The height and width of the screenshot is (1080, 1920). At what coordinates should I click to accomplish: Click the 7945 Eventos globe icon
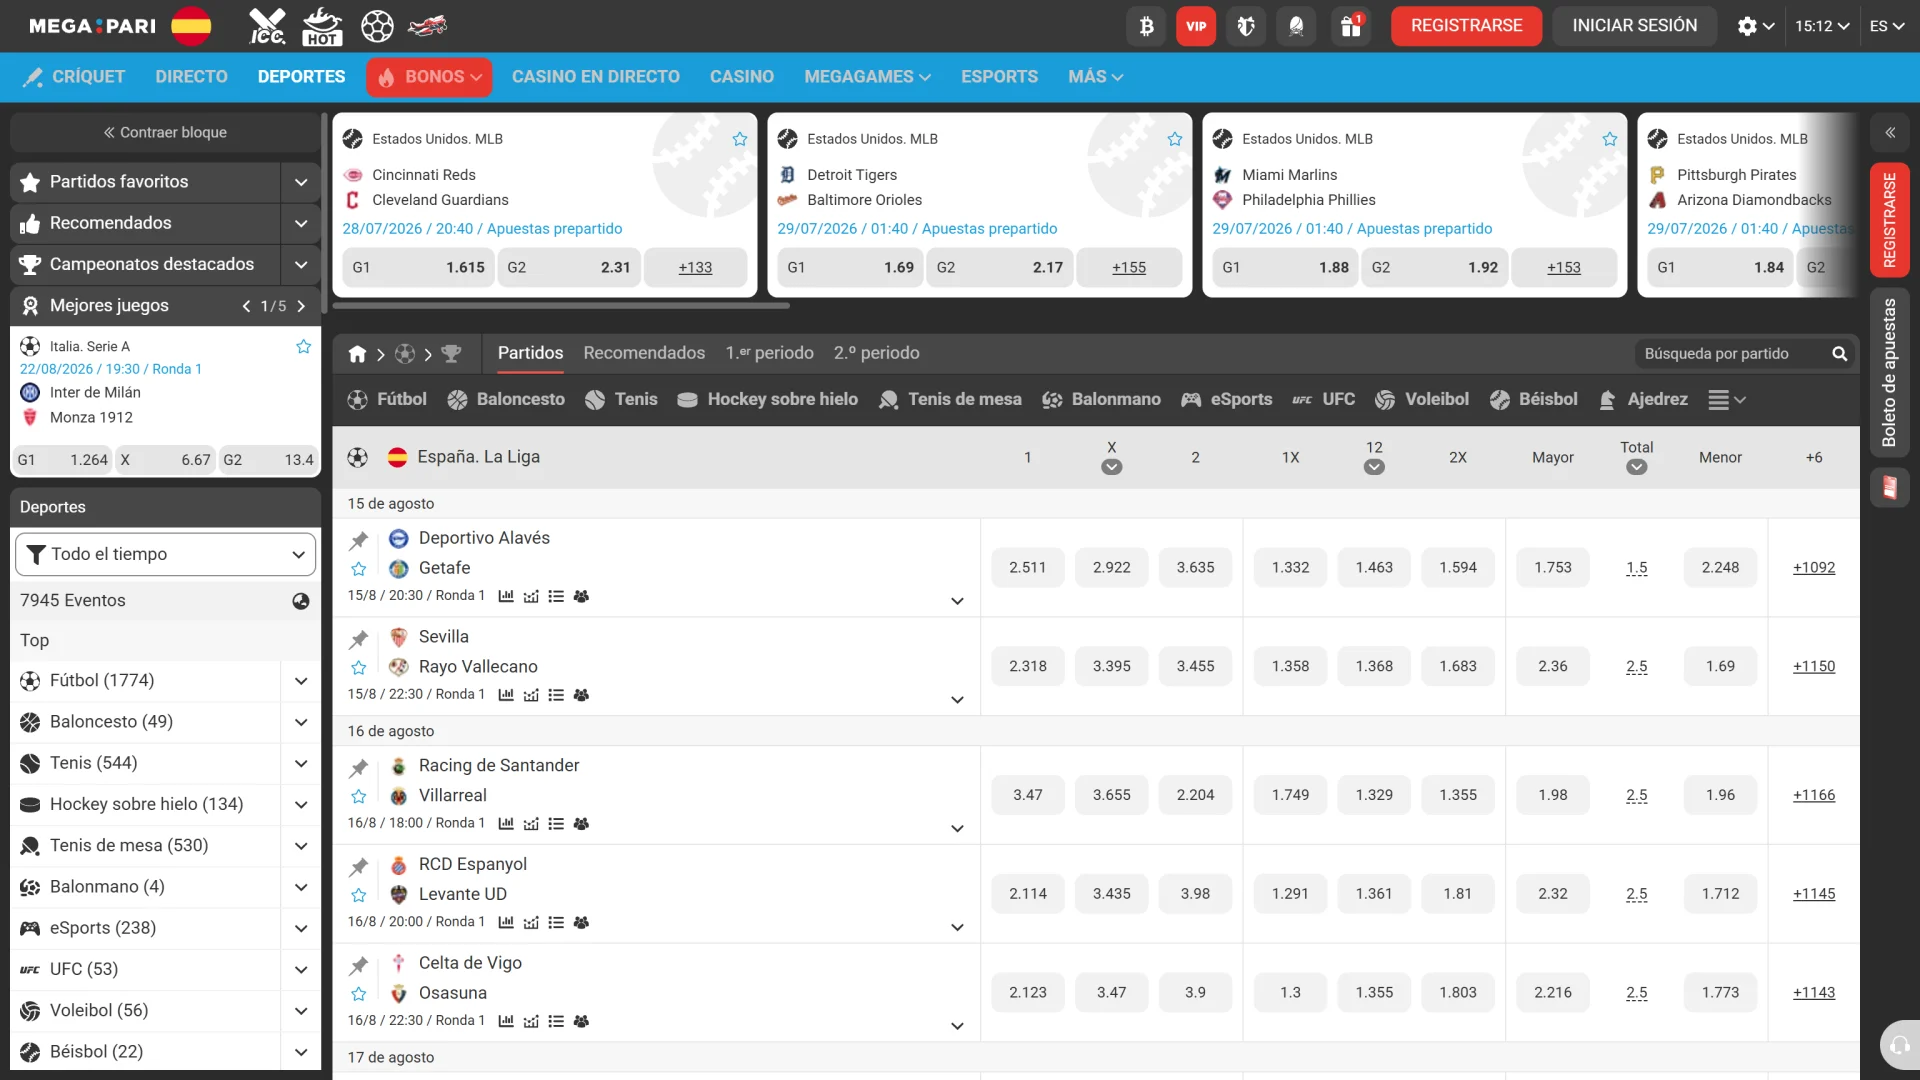click(301, 601)
